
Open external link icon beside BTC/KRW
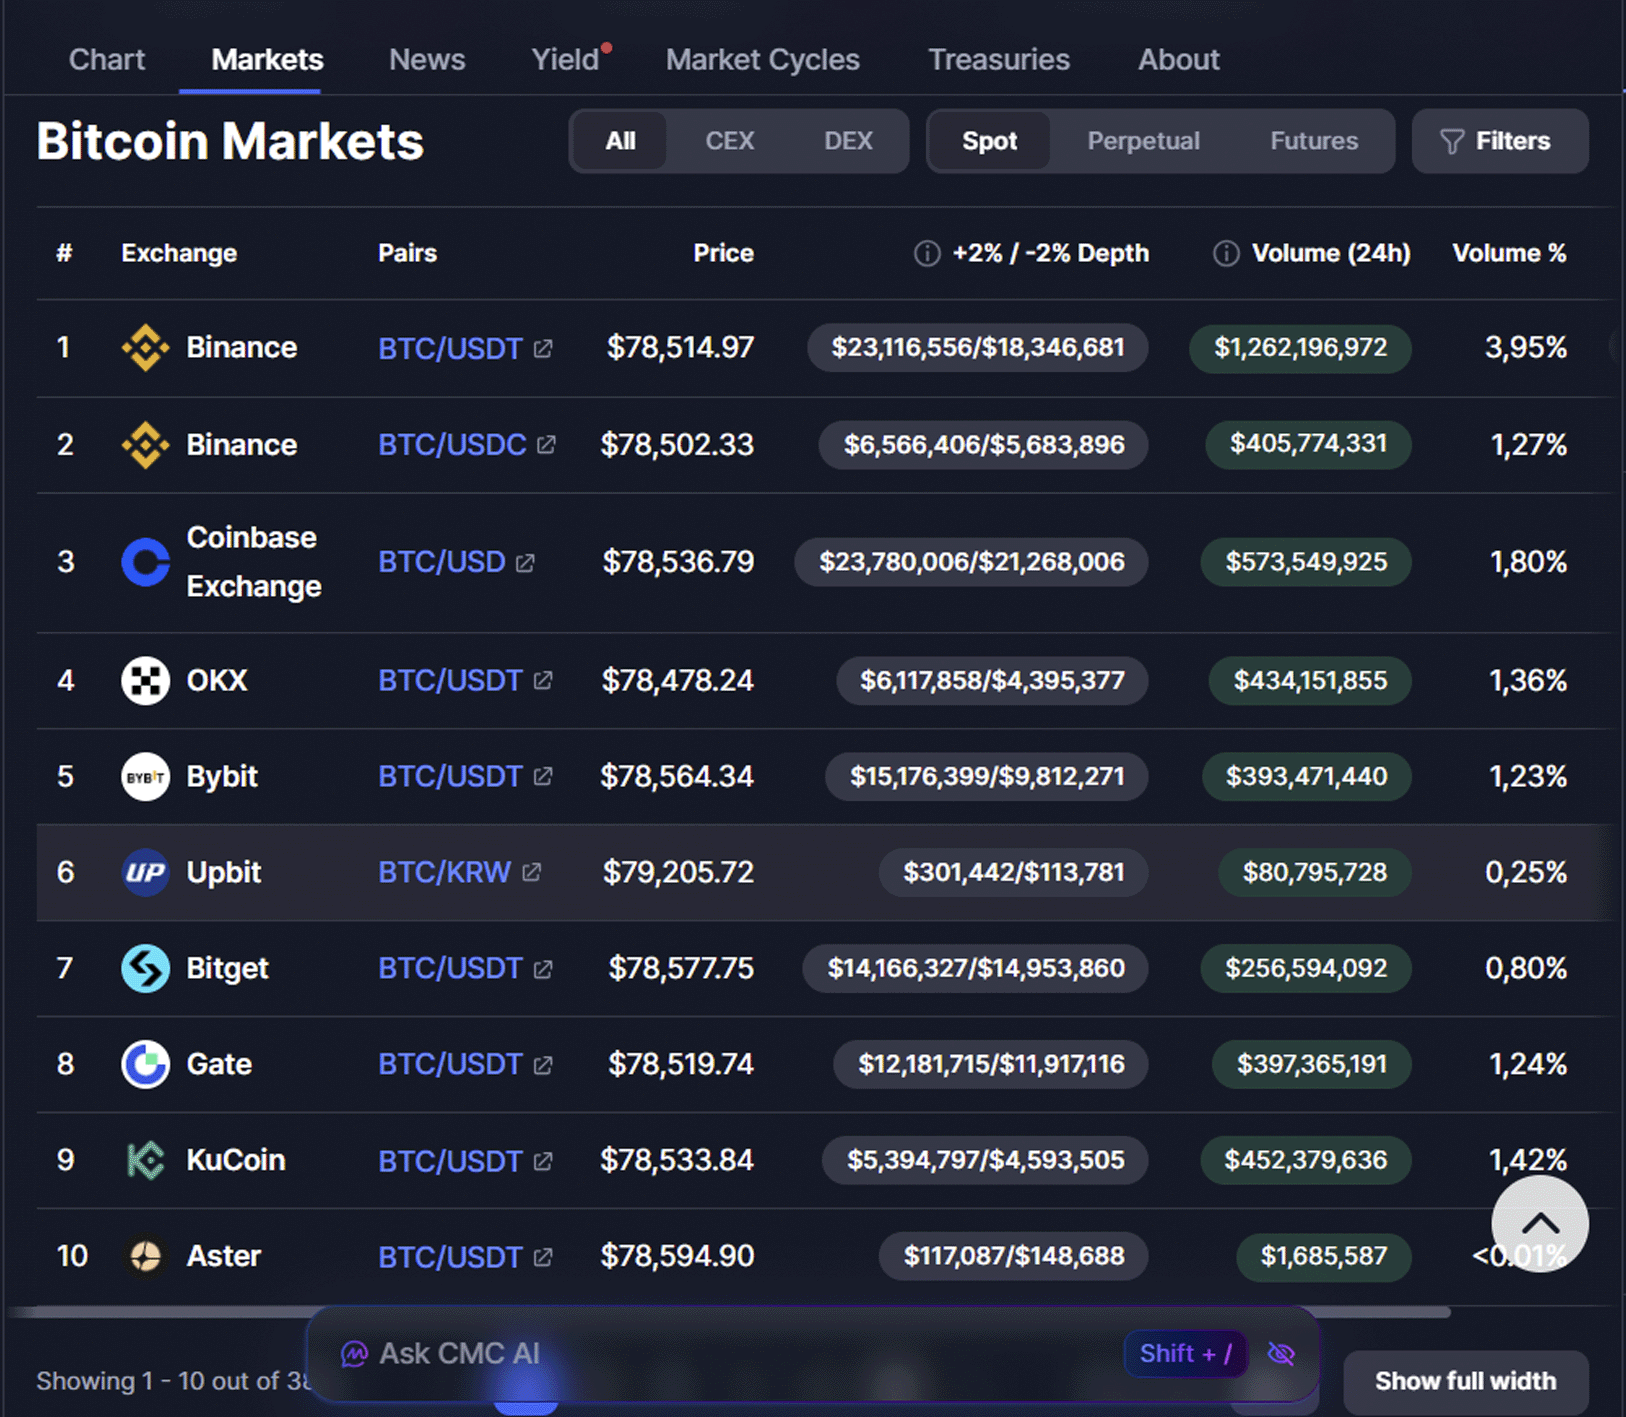pos(532,872)
